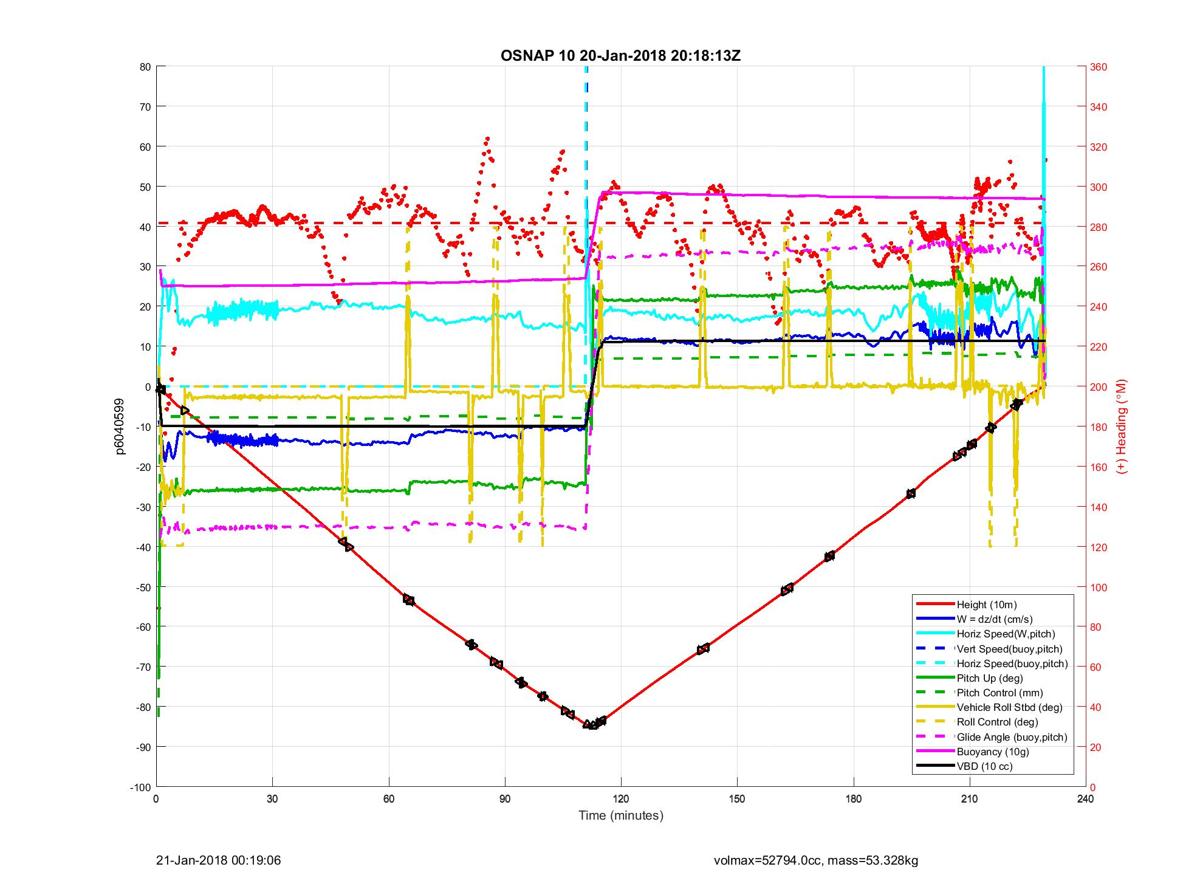Select x-axis tick label "150"
Screen dimensions: 1200x885
click(x=736, y=800)
